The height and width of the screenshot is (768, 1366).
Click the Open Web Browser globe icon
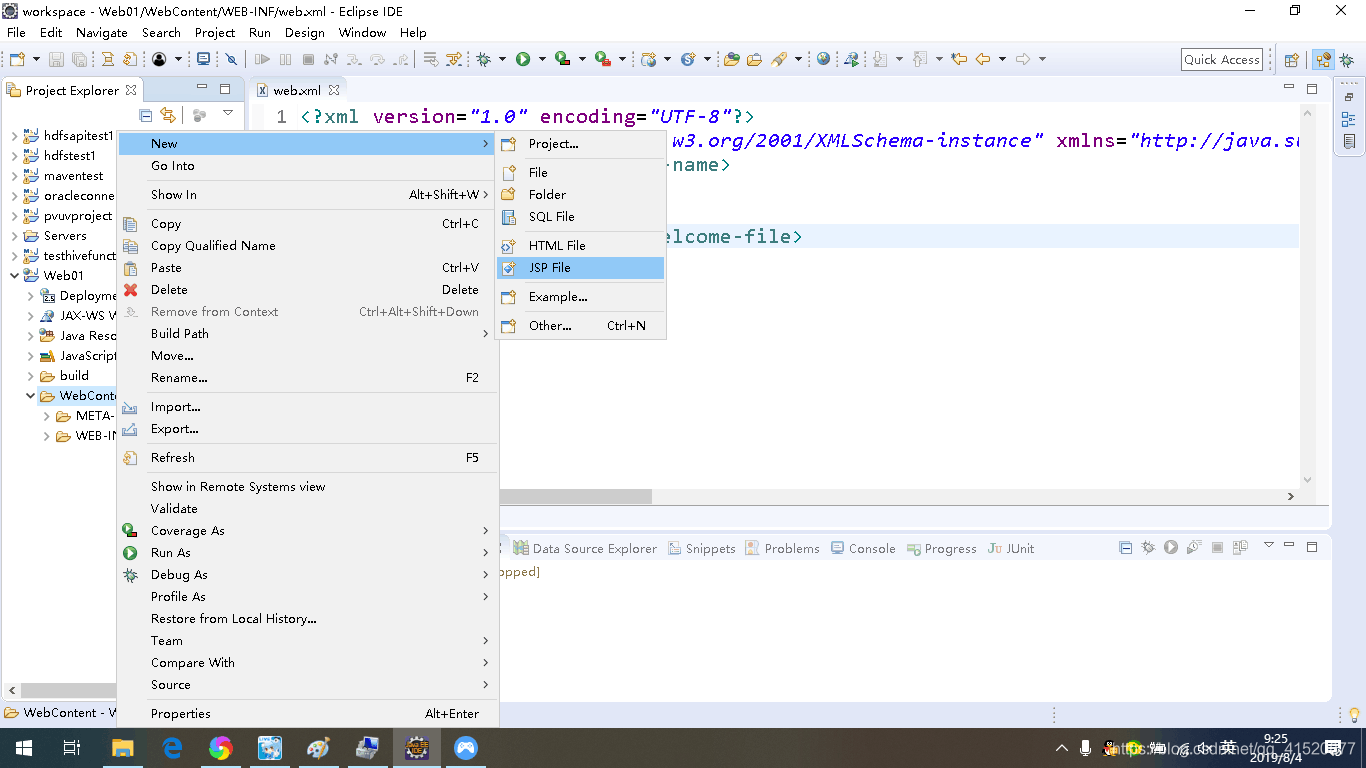click(823, 59)
